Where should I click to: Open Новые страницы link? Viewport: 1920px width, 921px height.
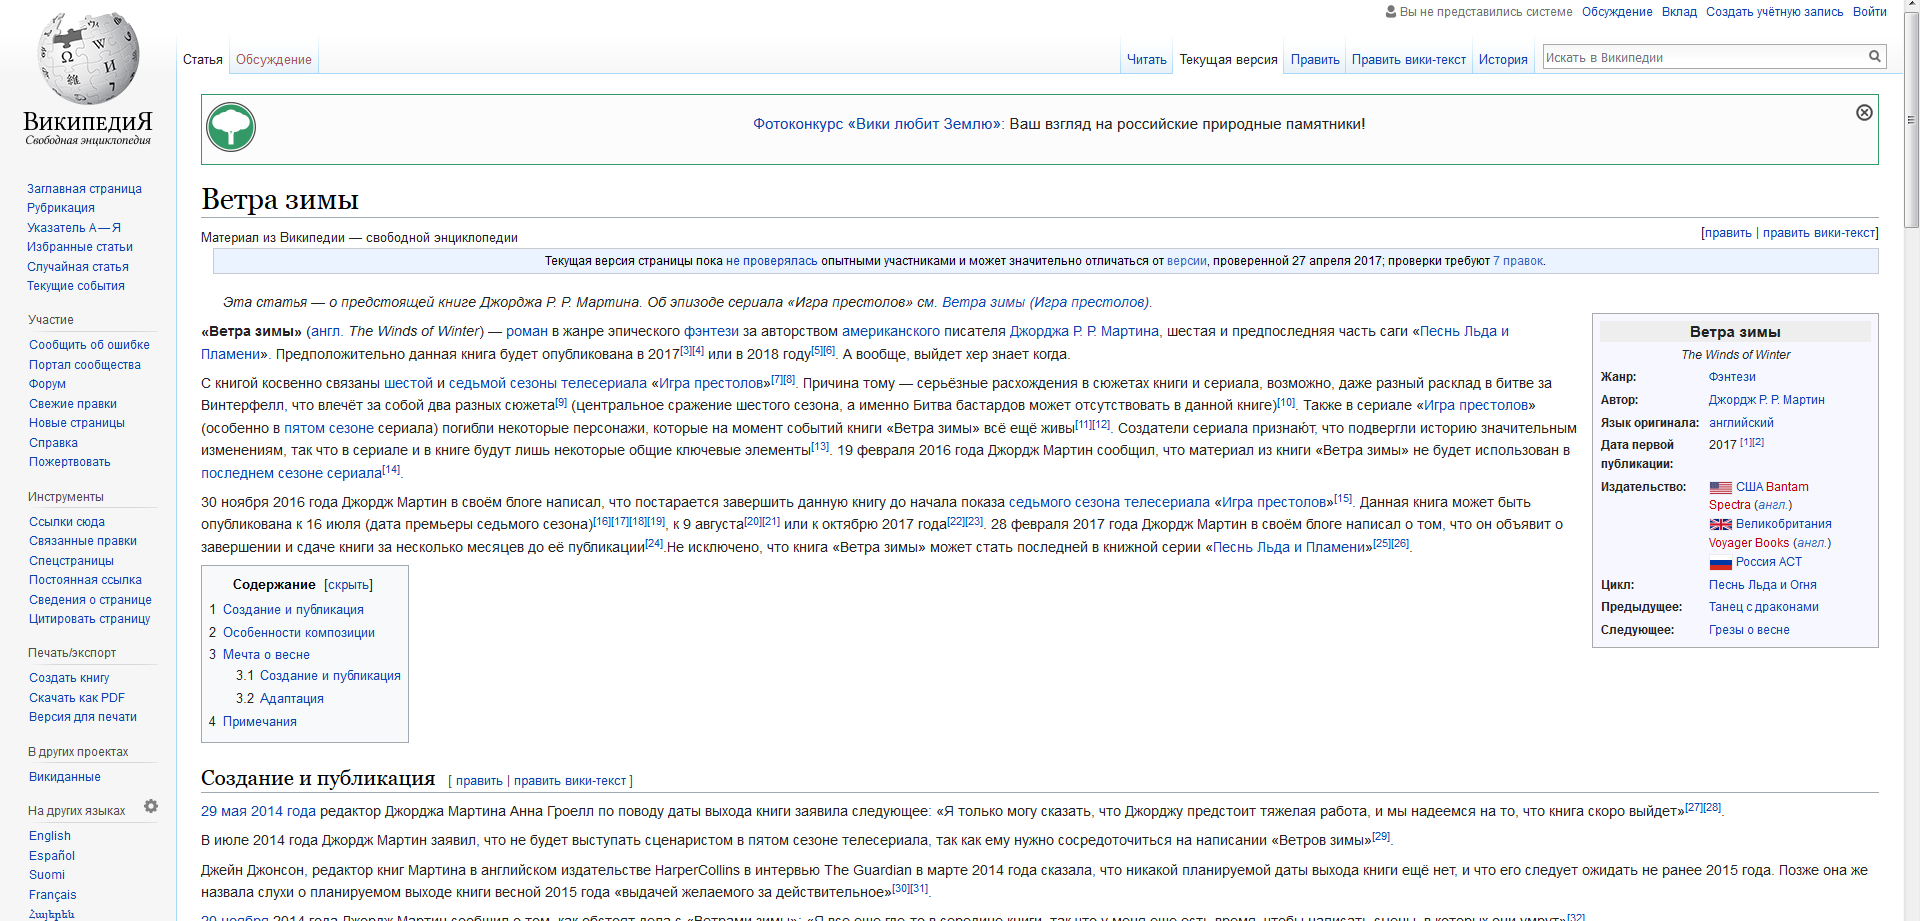tap(77, 423)
